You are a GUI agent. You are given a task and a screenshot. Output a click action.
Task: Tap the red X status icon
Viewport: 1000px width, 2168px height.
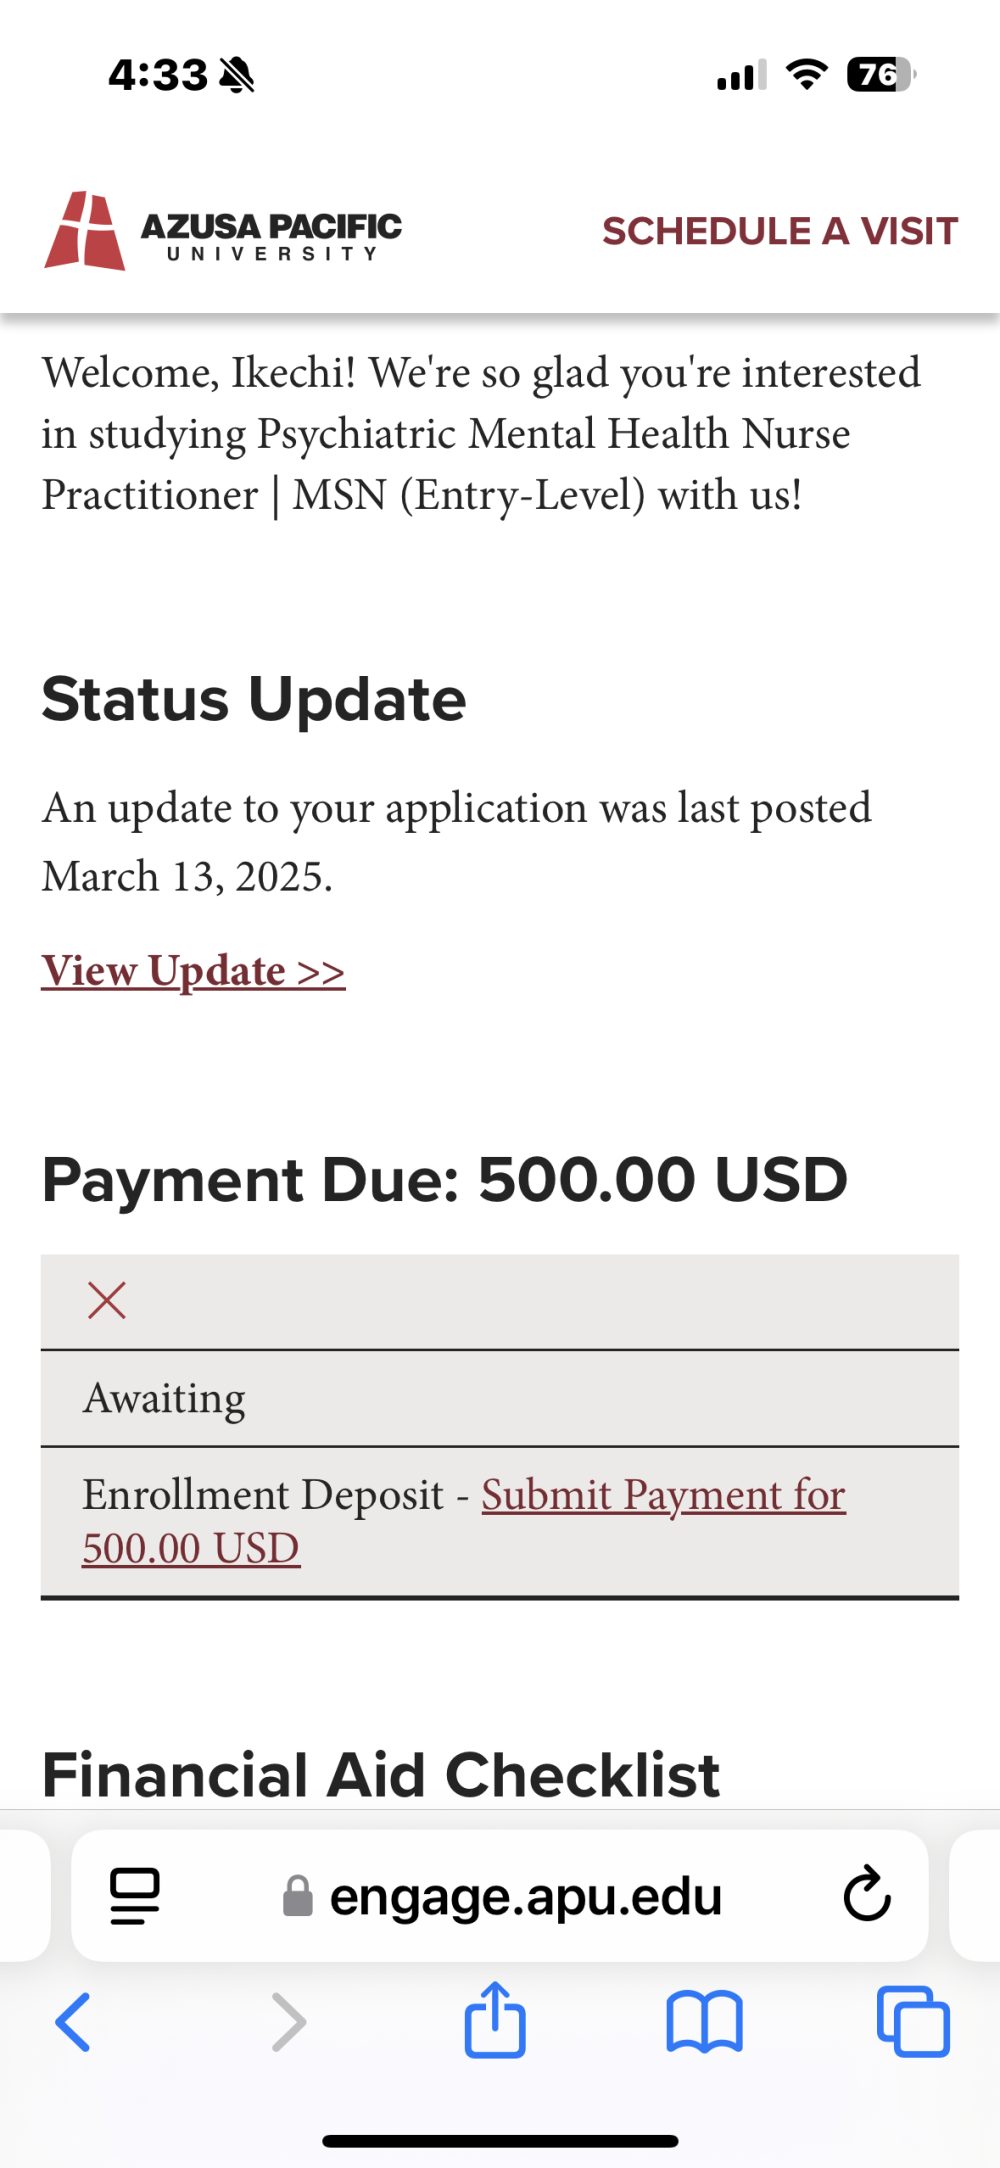point(107,1301)
